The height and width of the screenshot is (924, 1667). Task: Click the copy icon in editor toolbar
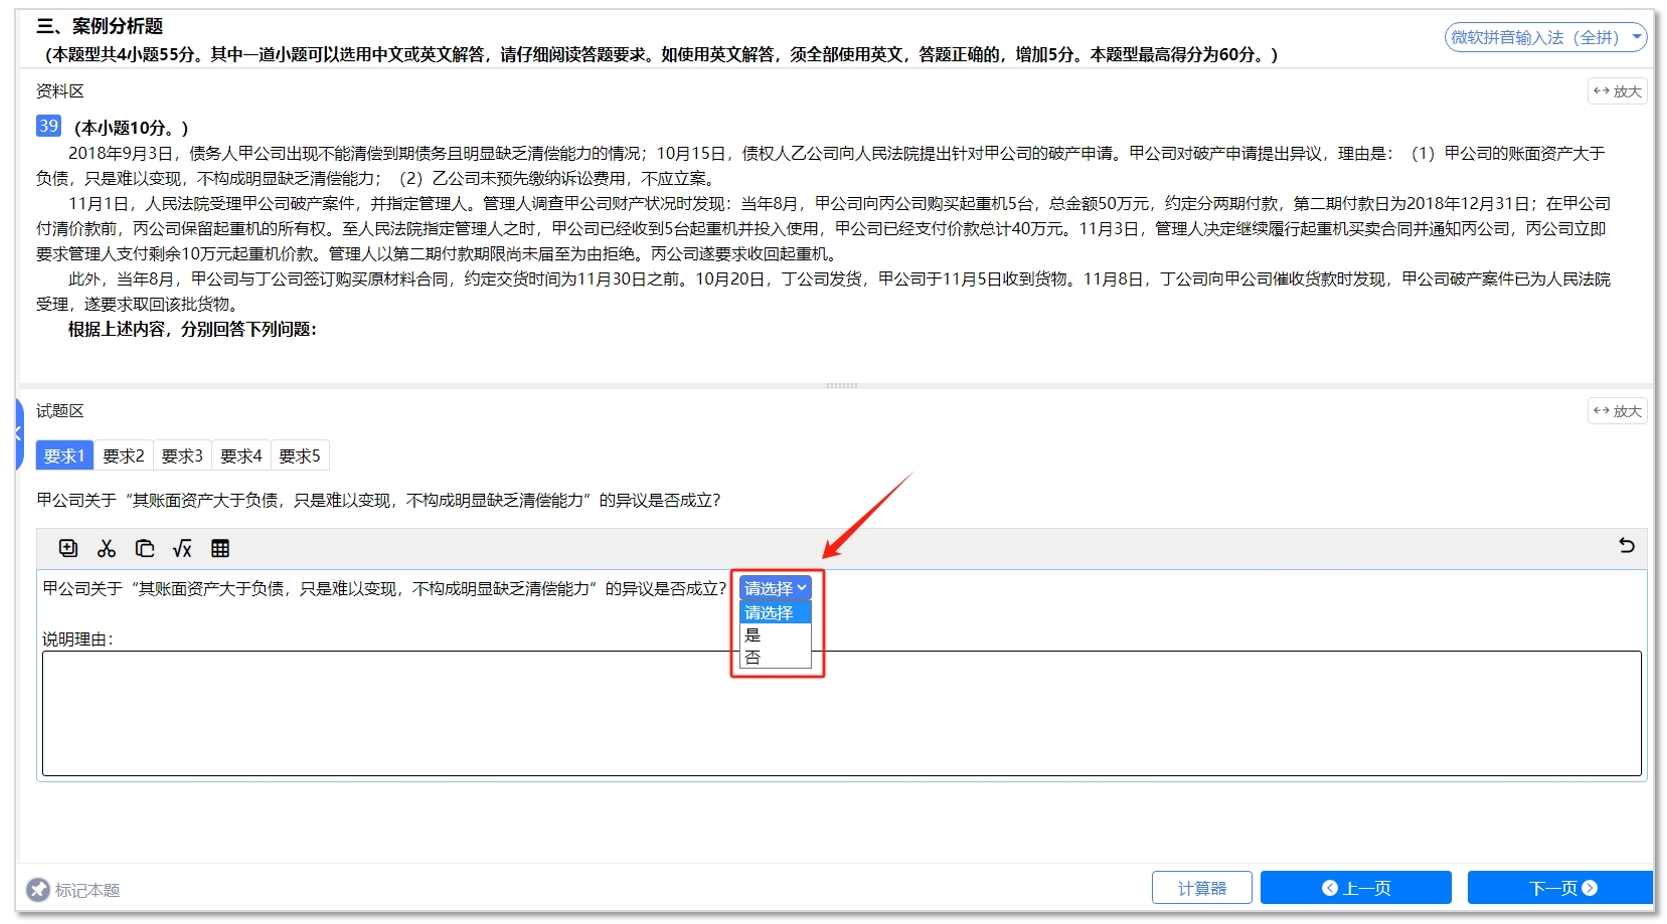click(68, 548)
